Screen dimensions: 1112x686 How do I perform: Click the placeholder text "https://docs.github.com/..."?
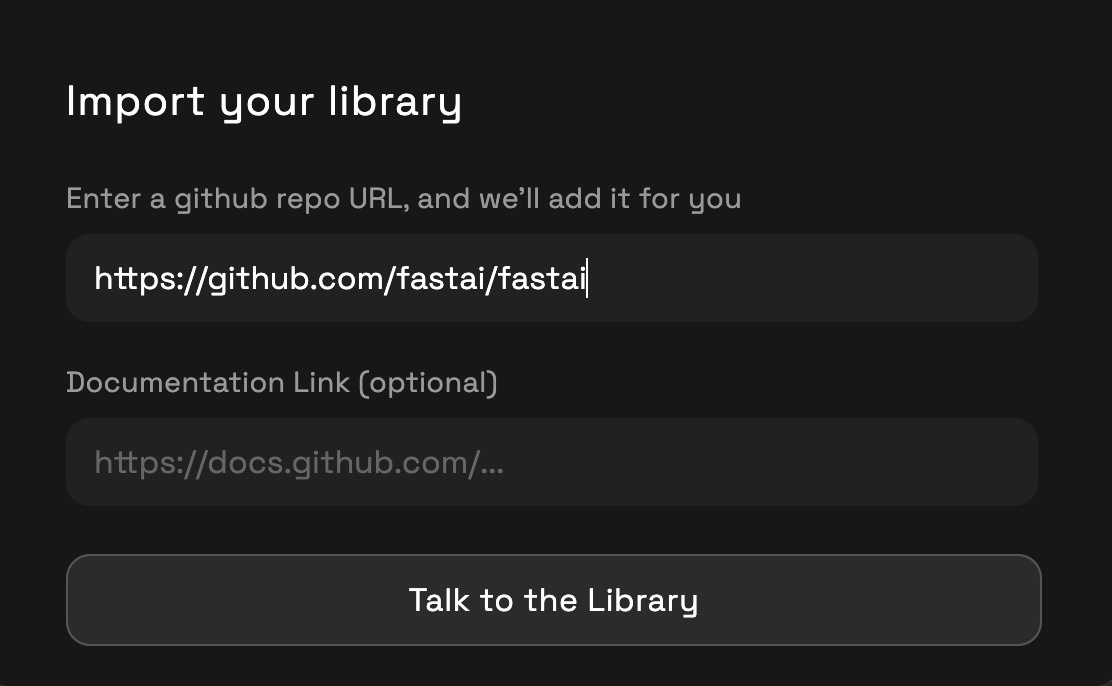(x=298, y=462)
